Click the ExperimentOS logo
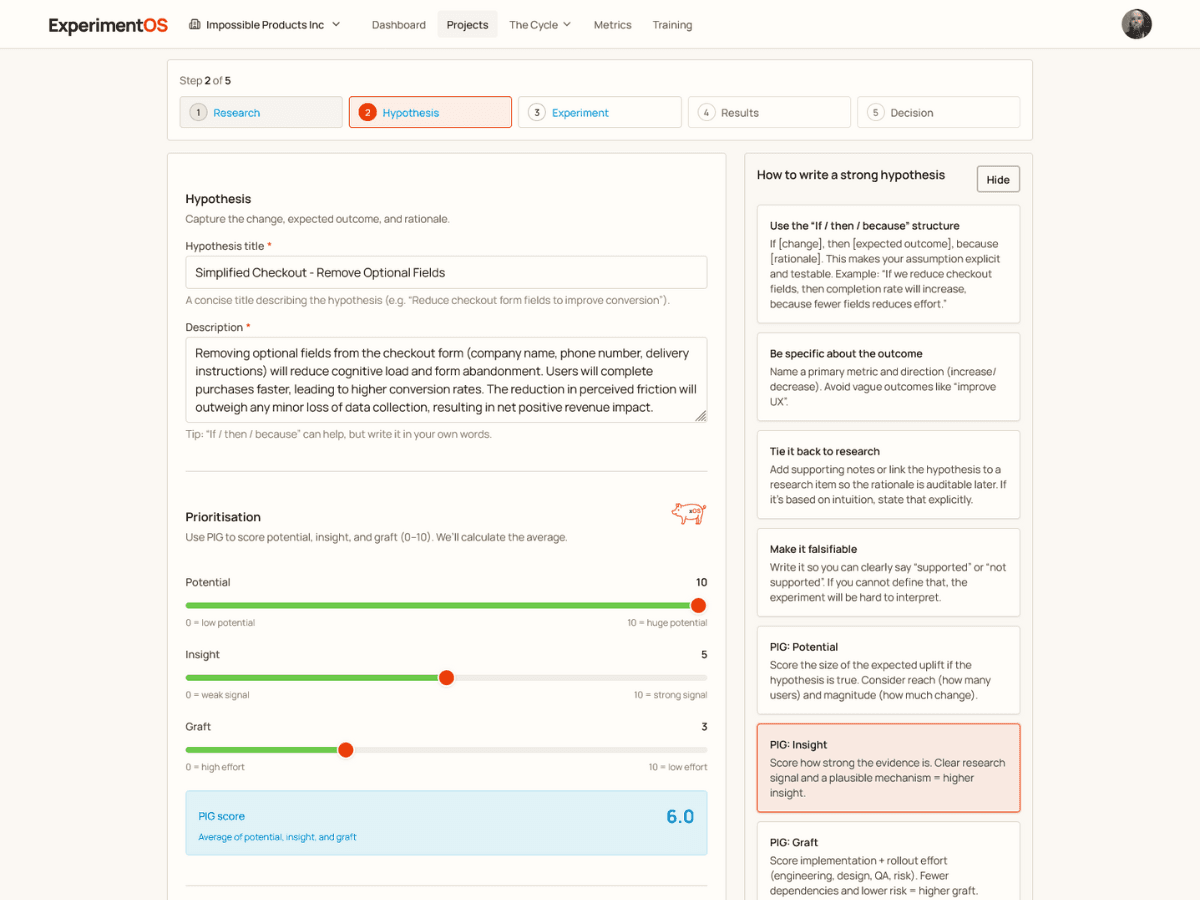The width and height of the screenshot is (1200, 900). pyautogui.click(x=107, y=24)
